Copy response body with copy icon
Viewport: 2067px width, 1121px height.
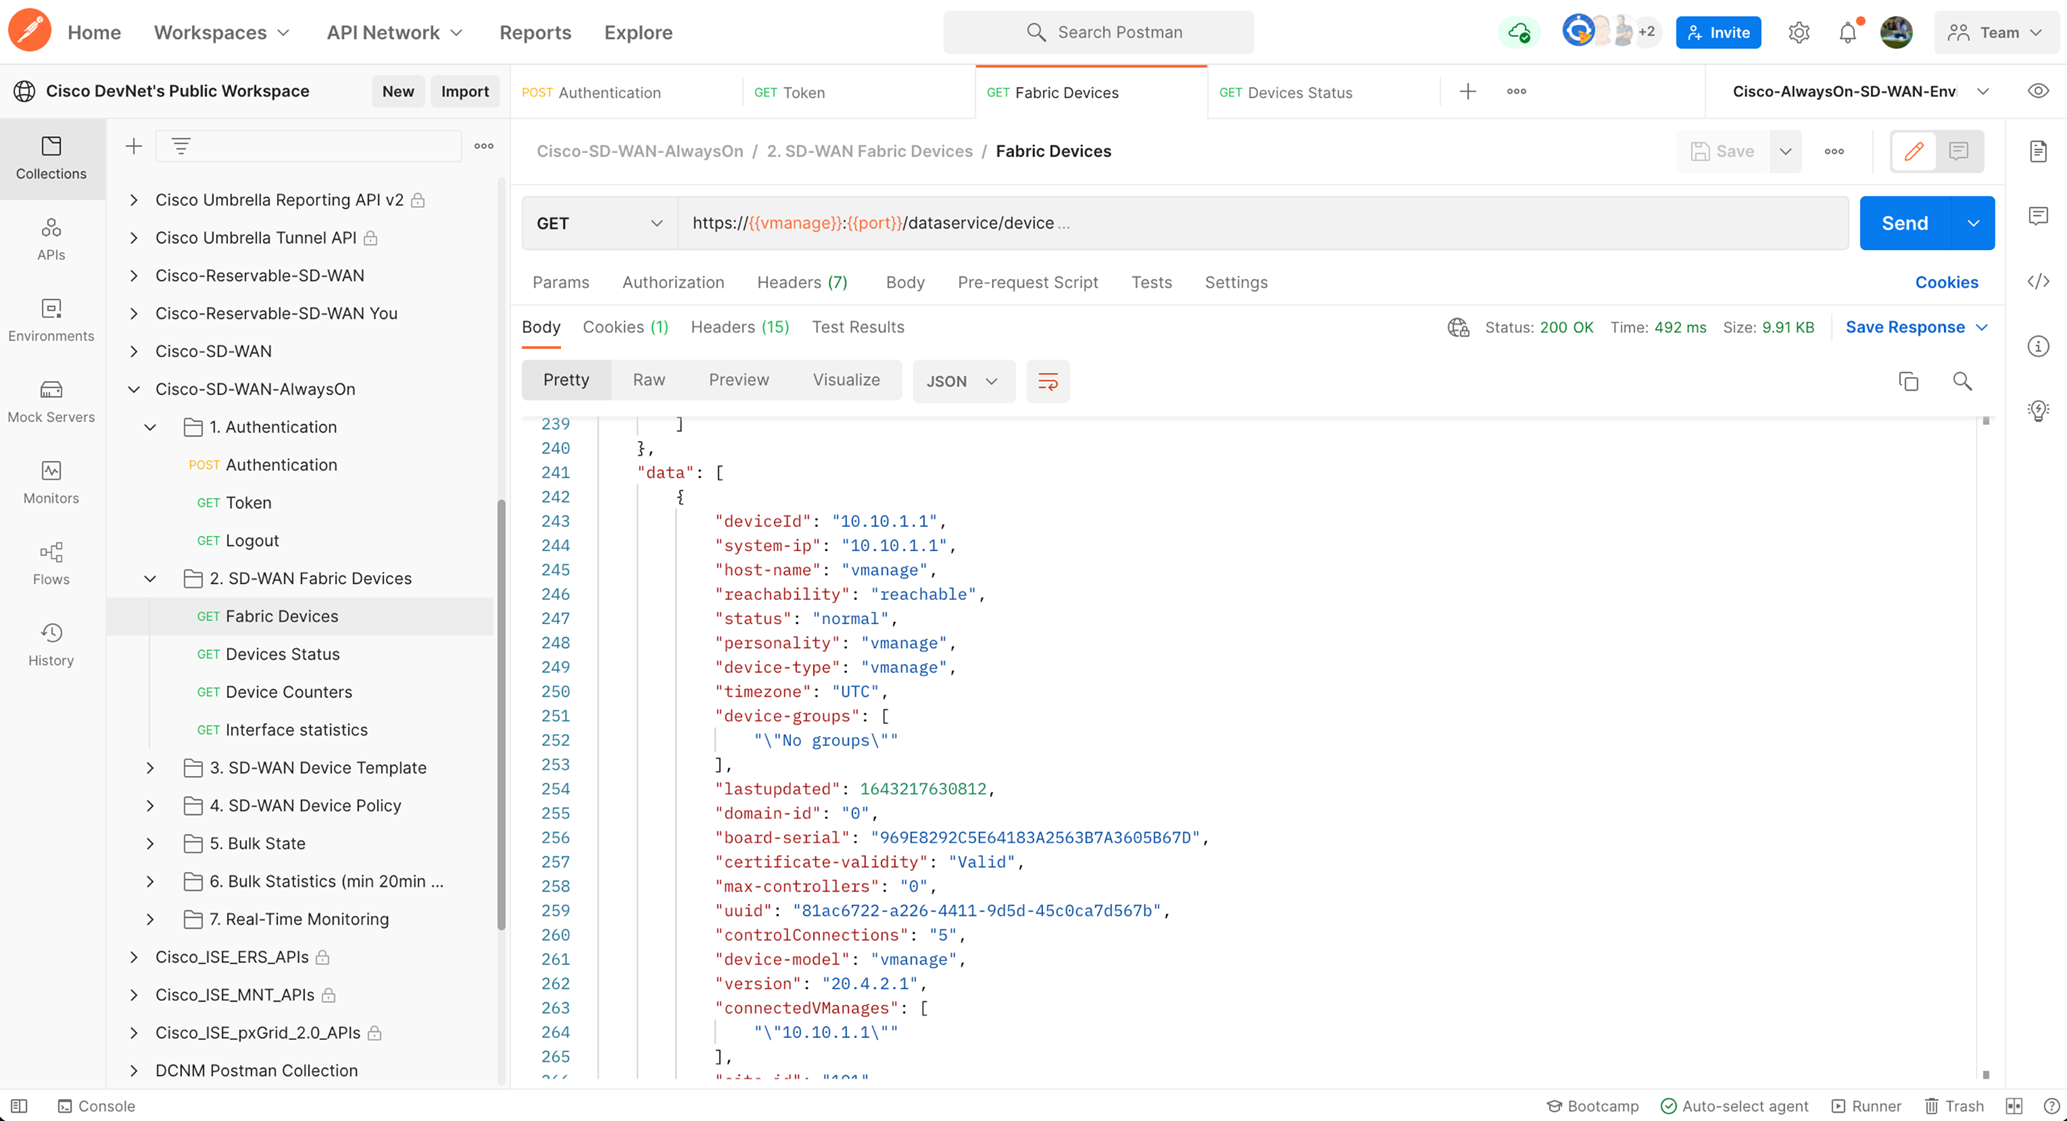coord(1908,381)
